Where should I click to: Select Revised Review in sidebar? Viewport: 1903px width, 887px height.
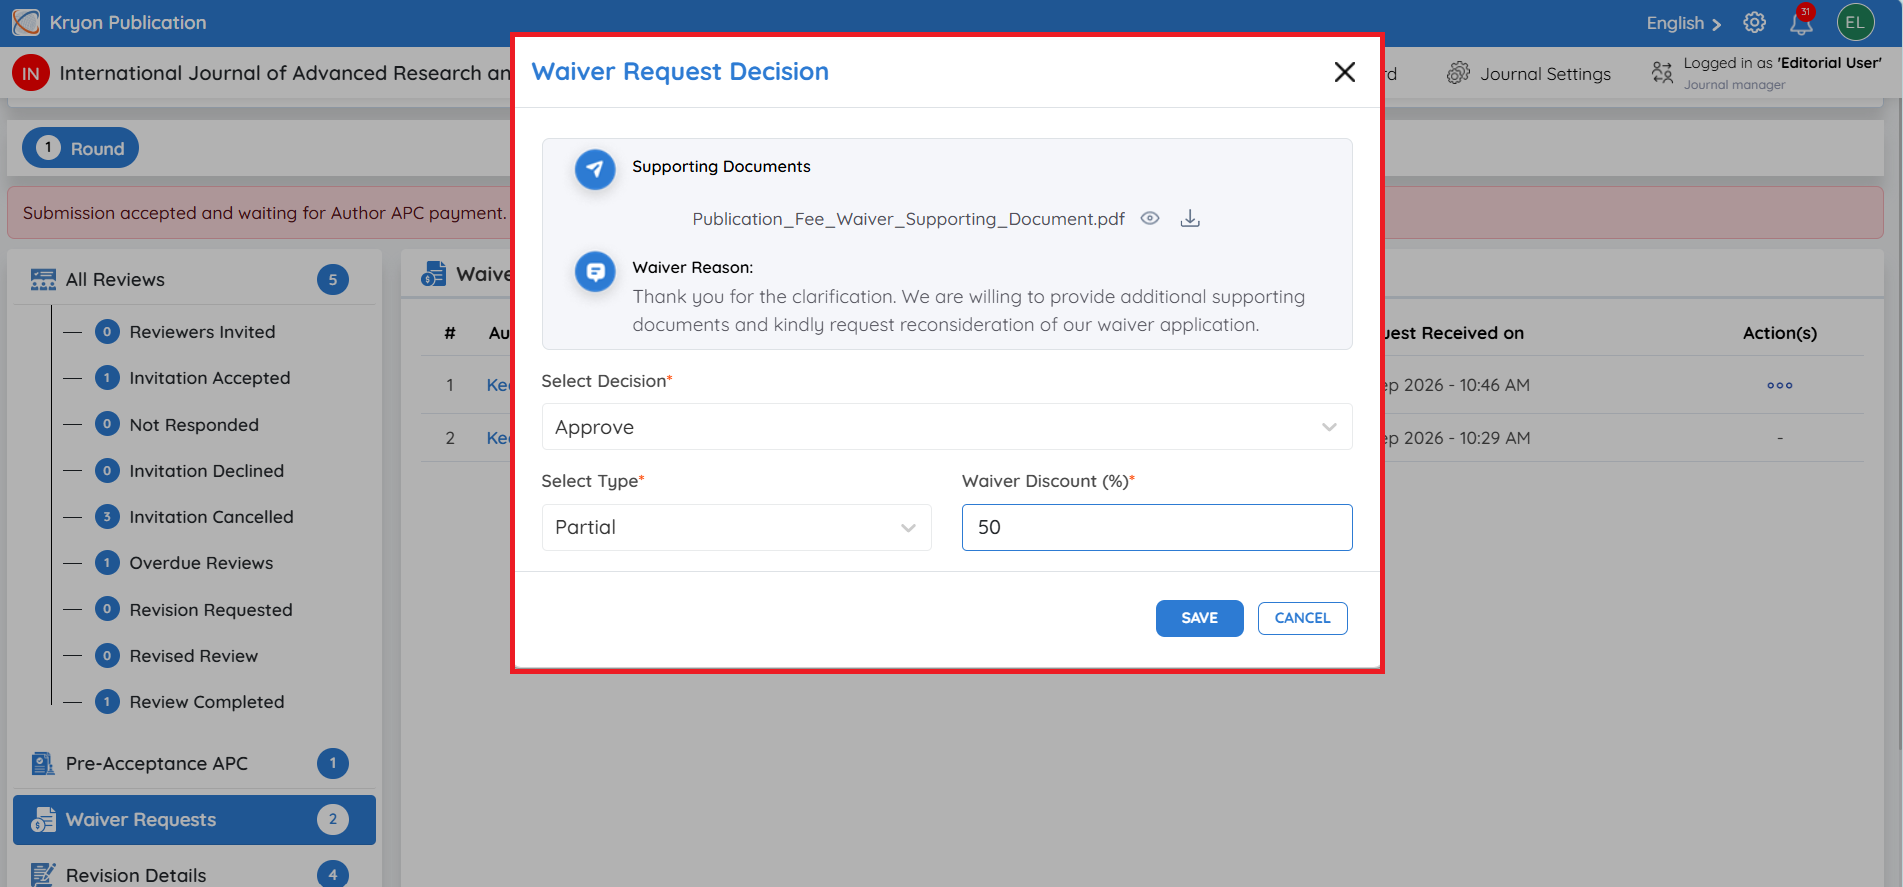pos(194,656)
